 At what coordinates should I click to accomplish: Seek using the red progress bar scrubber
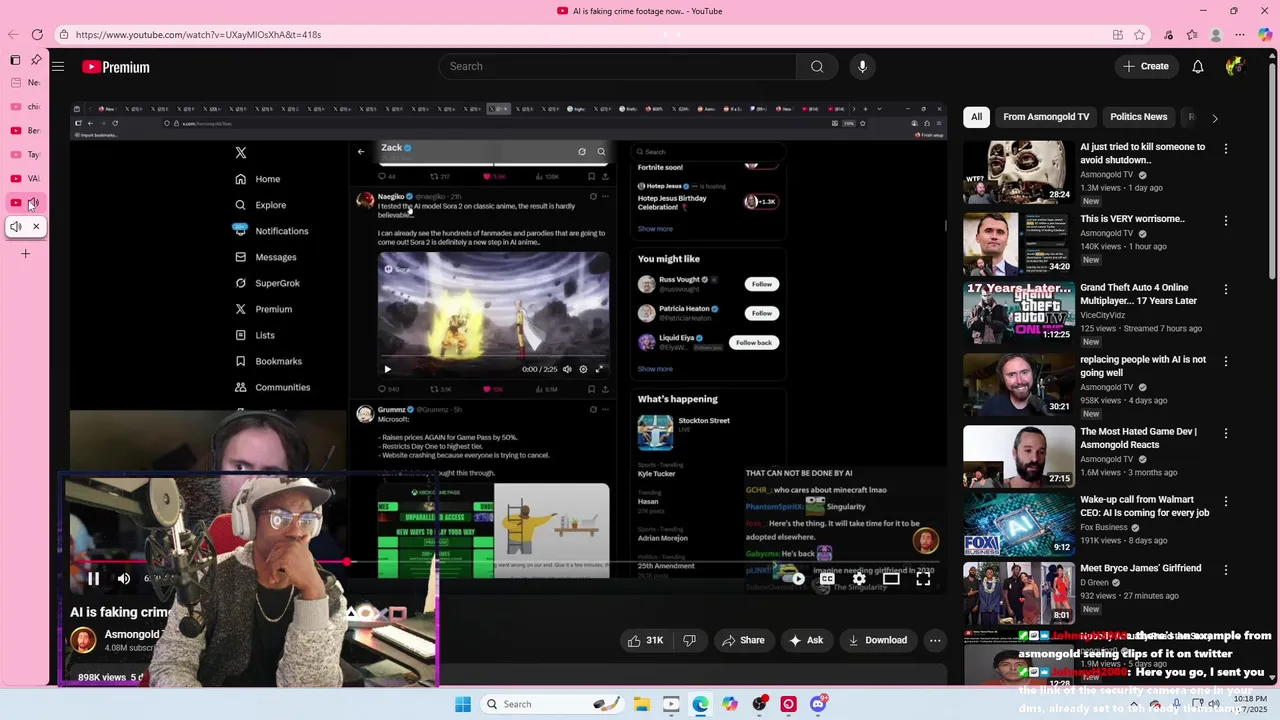point(347,561)
